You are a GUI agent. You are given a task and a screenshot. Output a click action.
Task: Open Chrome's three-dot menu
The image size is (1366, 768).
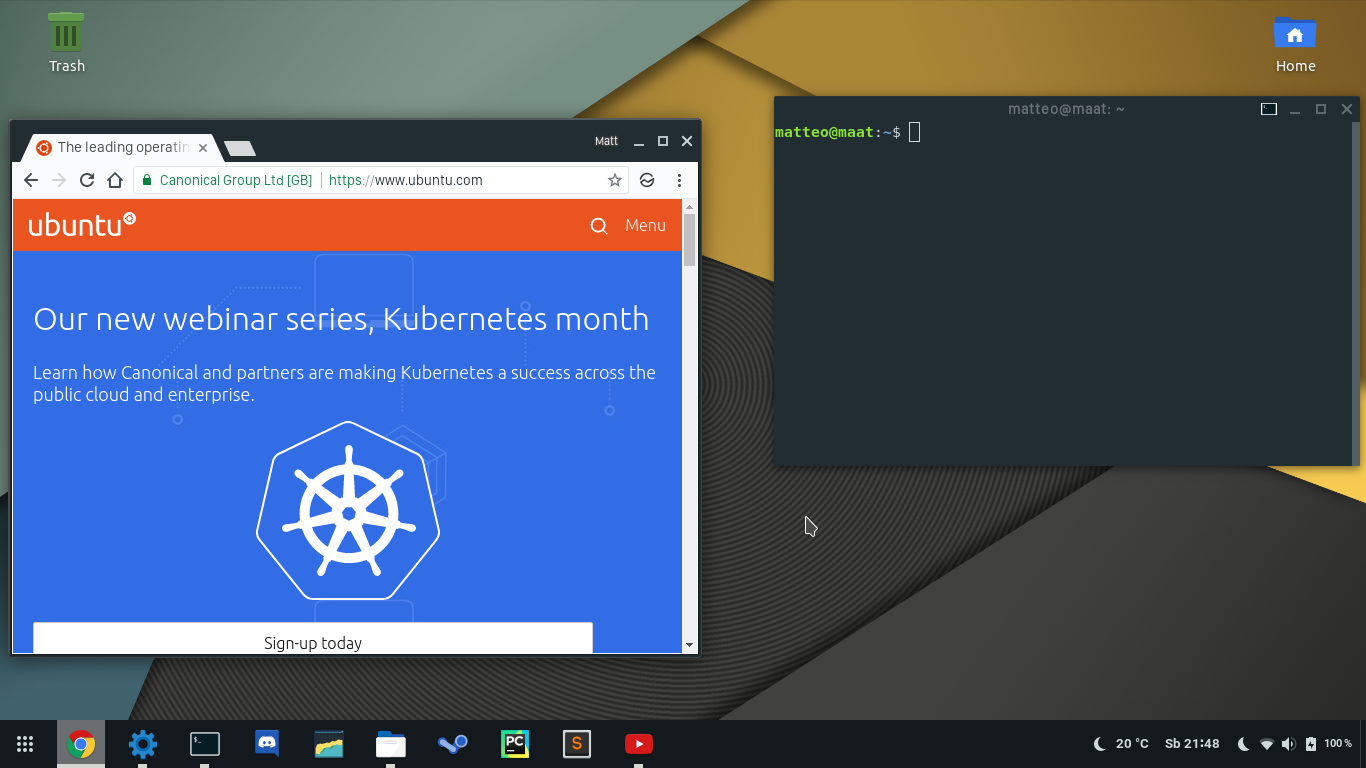(679, 180)
